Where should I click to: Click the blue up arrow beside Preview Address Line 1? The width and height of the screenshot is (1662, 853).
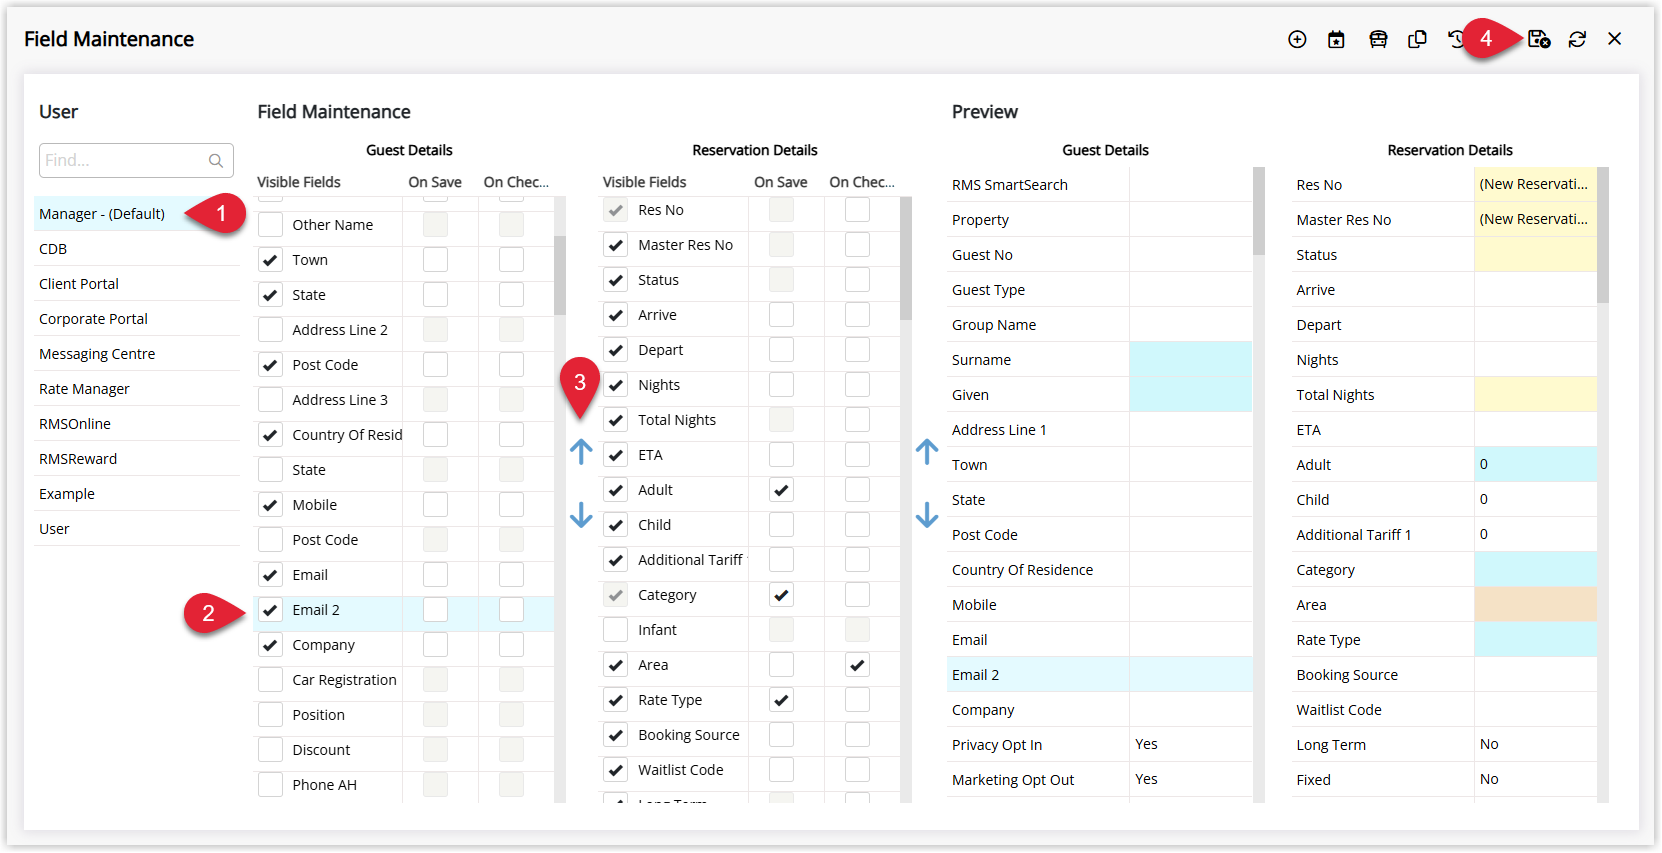tap(927, 452)
